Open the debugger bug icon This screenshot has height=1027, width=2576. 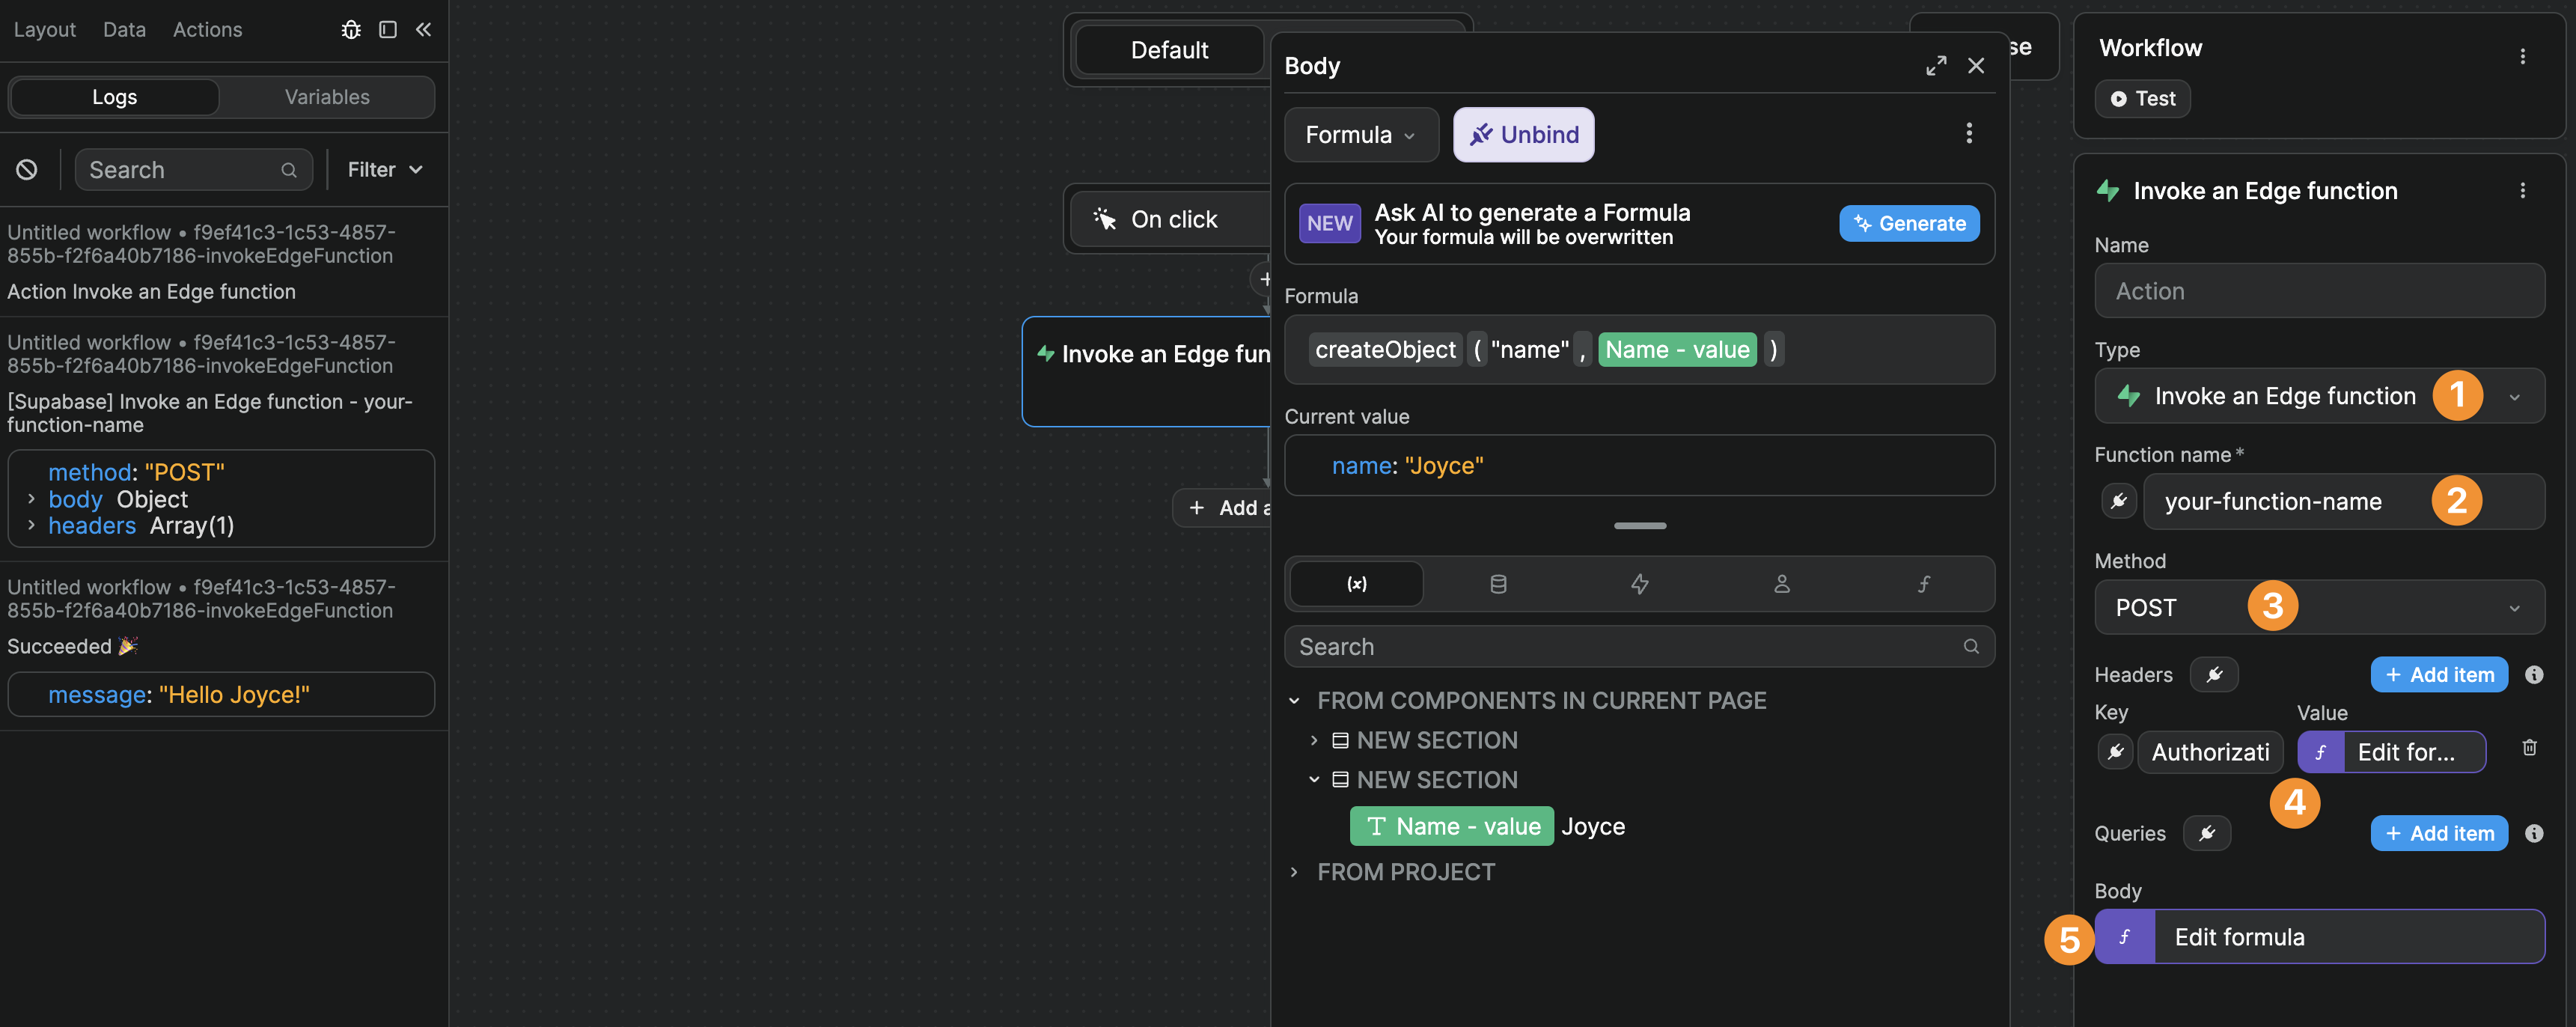[x=350, y=30]
